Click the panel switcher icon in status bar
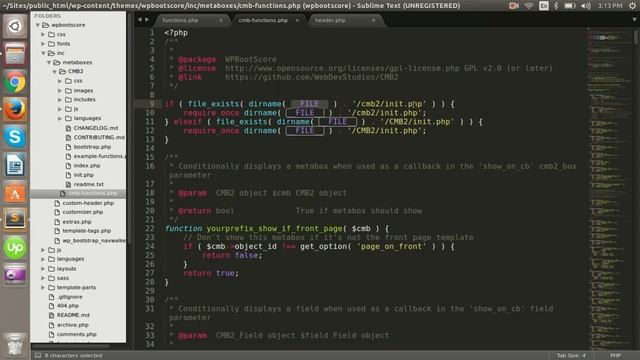The image size is (640, 360). (38, 356)
